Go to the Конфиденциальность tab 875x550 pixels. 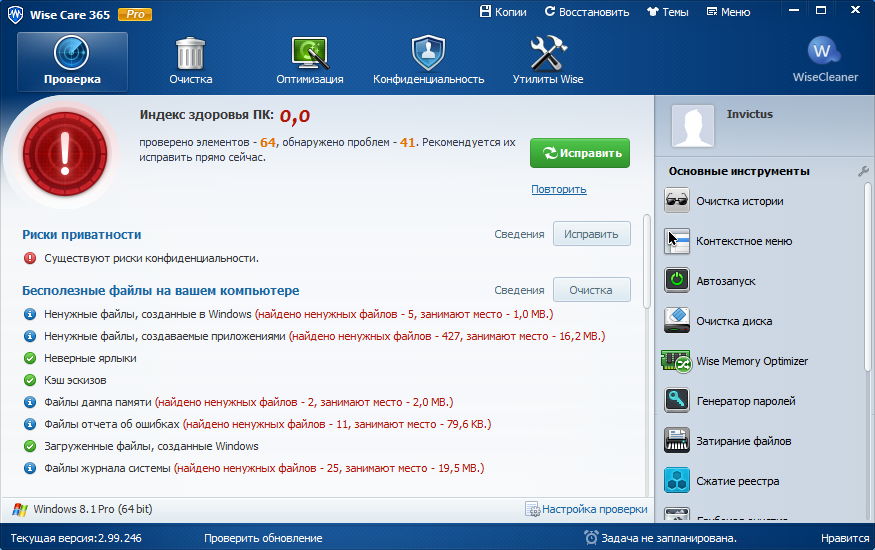click(428, 60)
